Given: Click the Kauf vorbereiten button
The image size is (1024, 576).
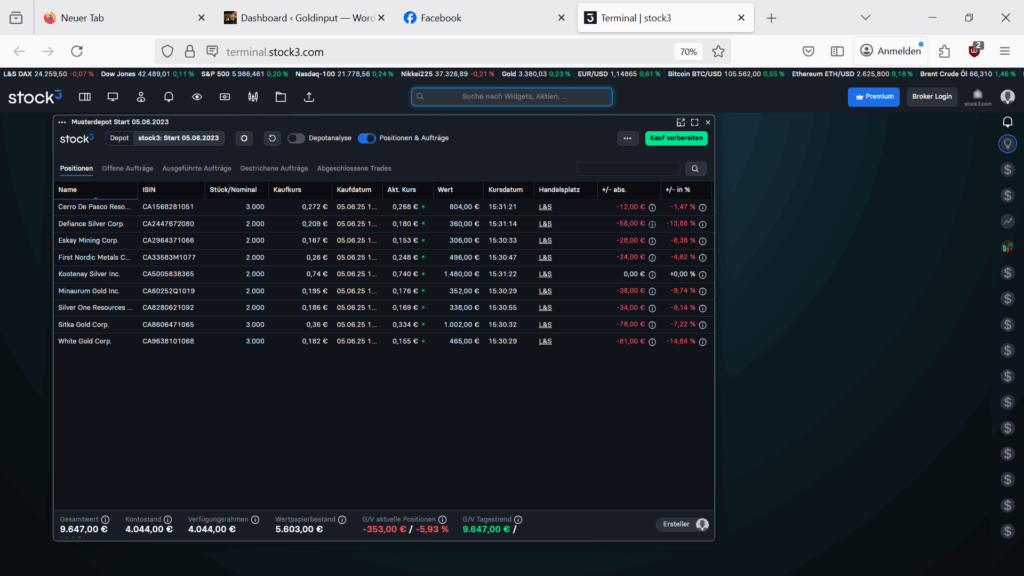Looking at the screenshot, I should tap(676, 138).
